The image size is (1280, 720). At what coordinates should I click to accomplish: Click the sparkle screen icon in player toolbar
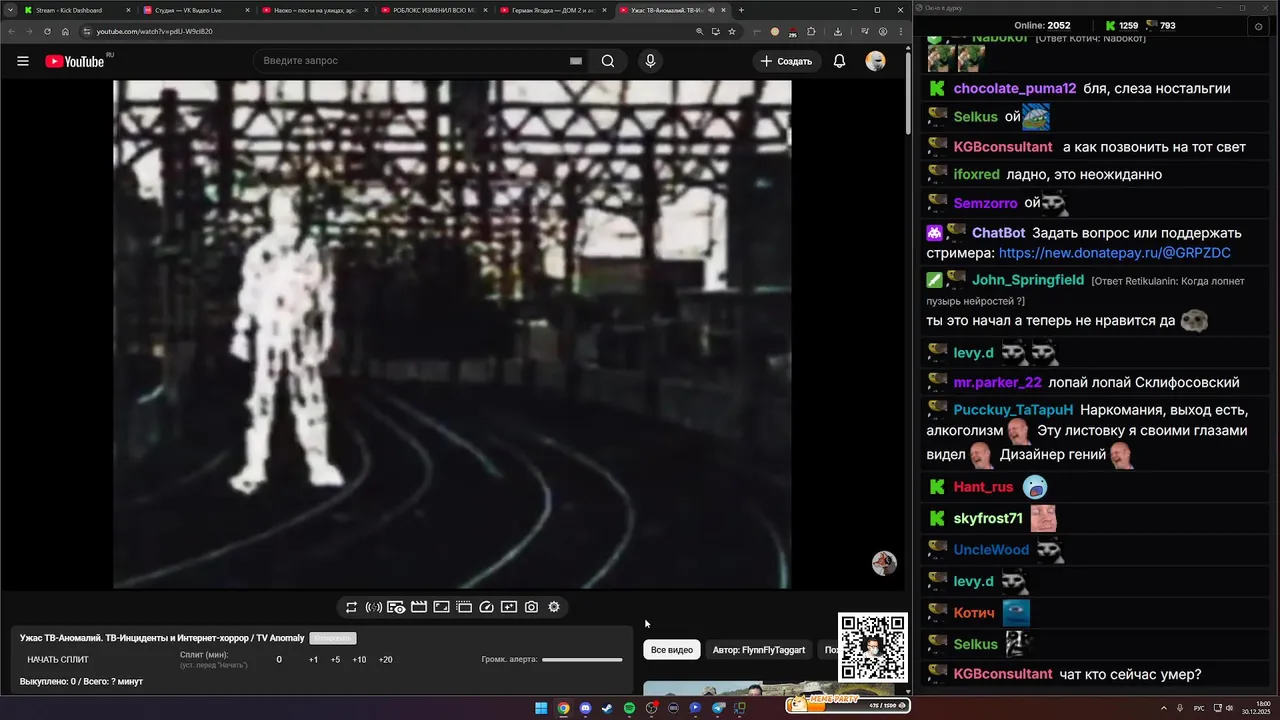(x=509, y=607)
